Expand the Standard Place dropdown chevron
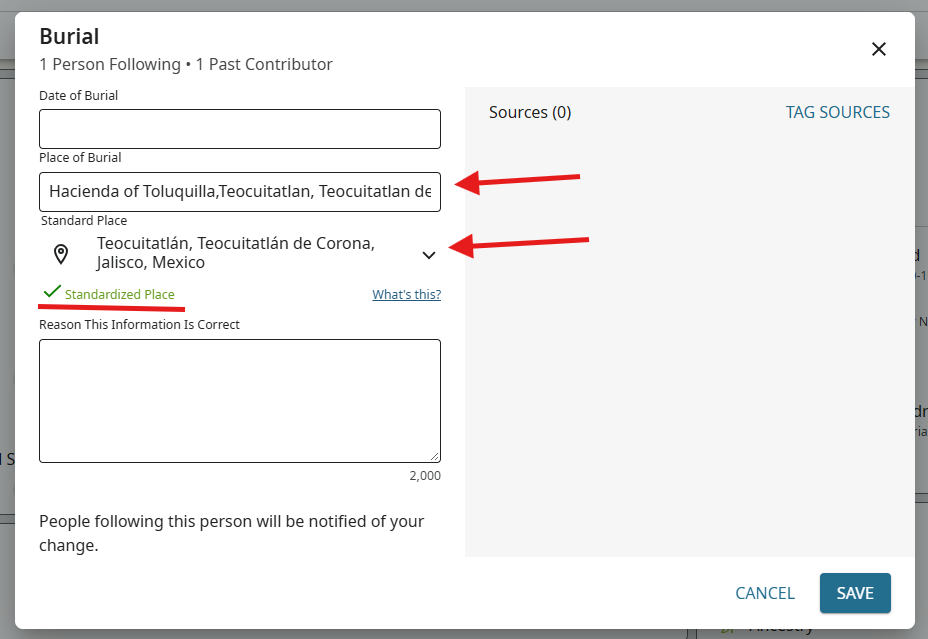Image resolution: width=928 pixels, height=639 pixels. (429, 255)
